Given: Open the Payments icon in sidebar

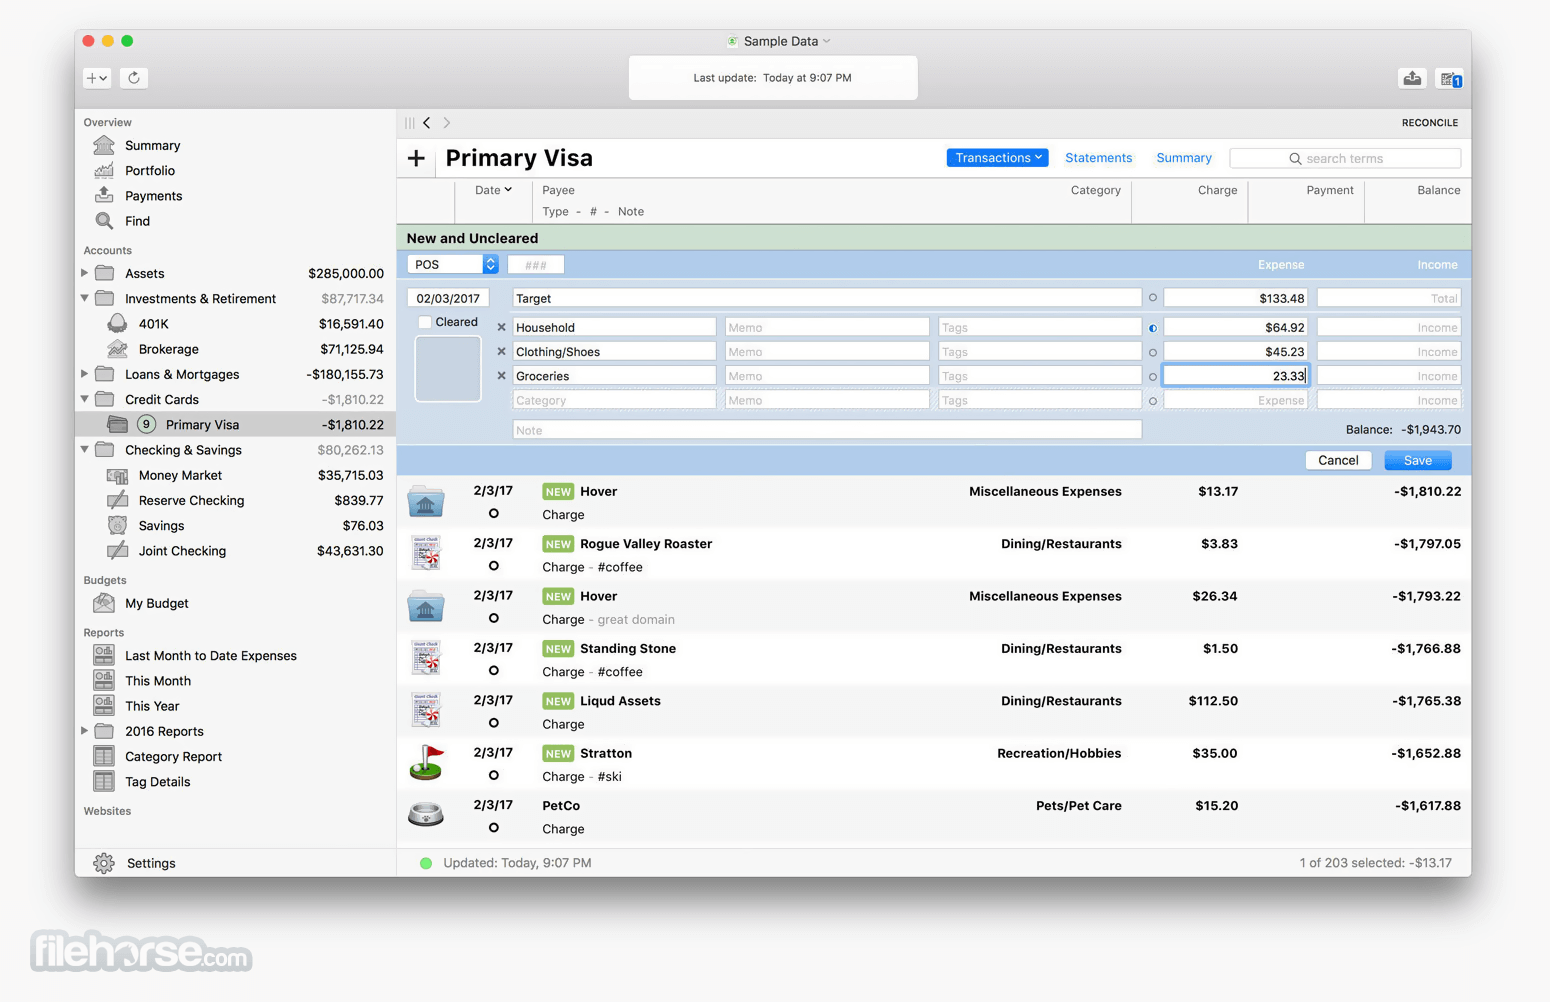Looking at the screenshot, I should (x=104, y=195).
